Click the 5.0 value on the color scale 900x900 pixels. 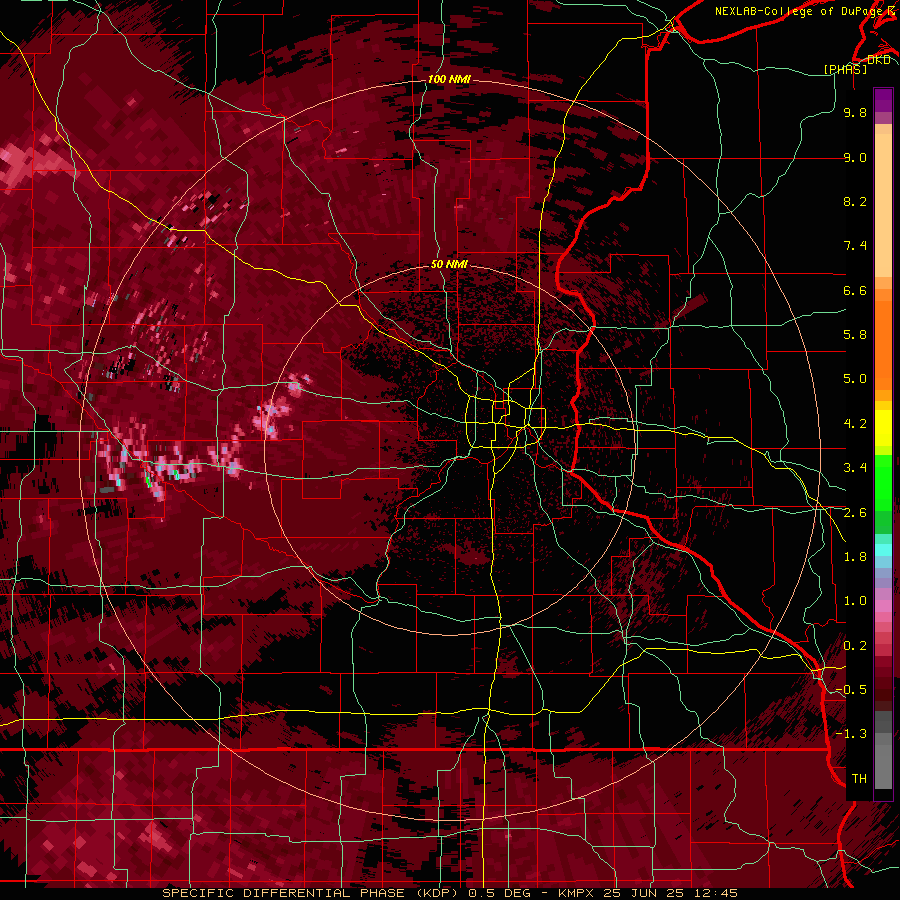(855, 379)
